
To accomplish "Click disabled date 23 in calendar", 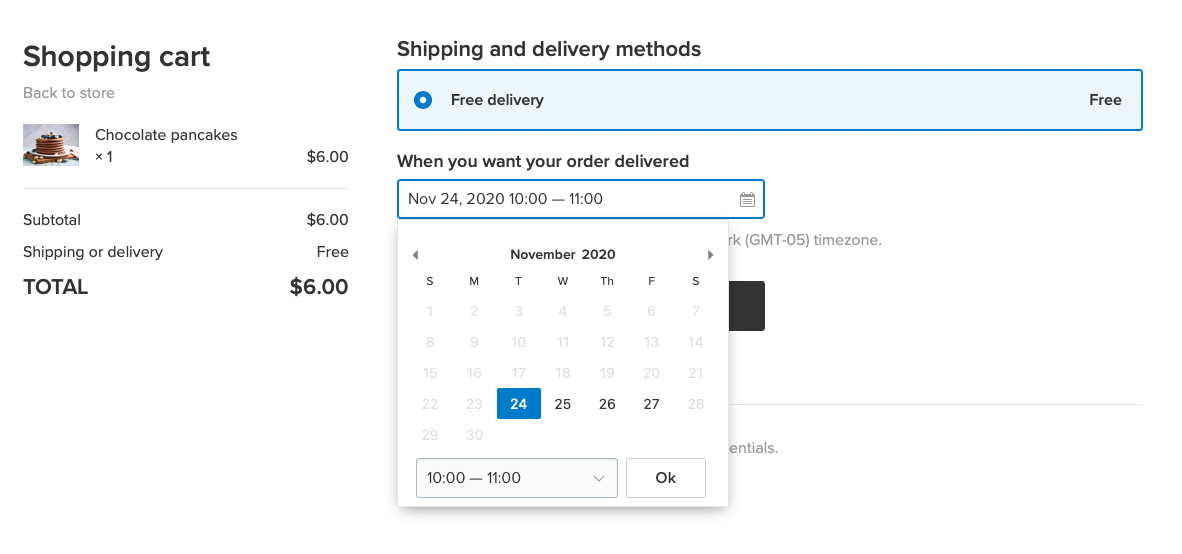I will (474, 404).
